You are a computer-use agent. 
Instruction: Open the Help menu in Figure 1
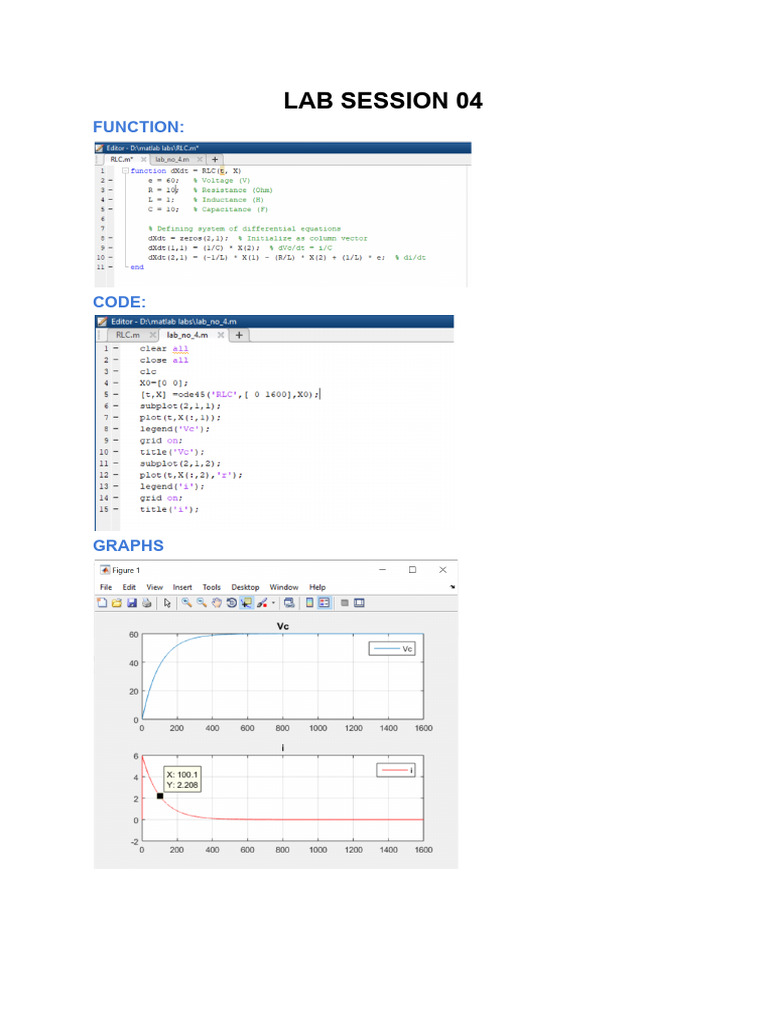(317, 587)
